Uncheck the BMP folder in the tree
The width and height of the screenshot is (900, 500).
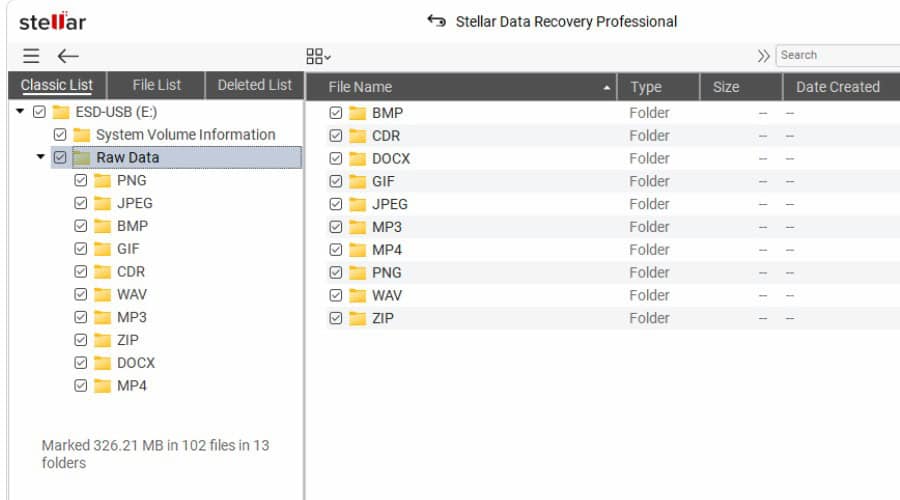pyautogui.click(x=80, y=226)
